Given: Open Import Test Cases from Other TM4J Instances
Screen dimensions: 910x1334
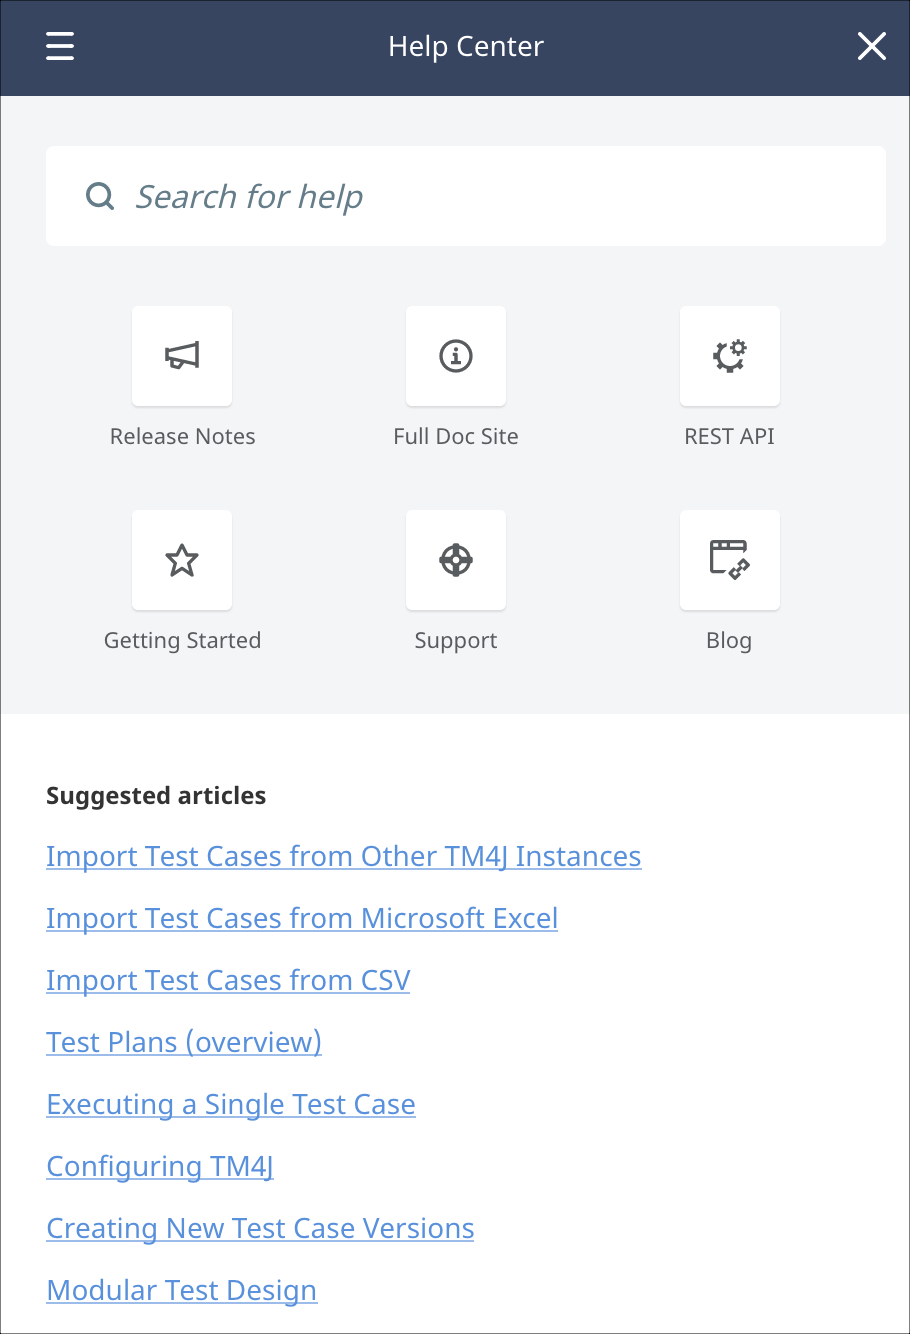Looking at the screenshot, I should pos(343,857).
